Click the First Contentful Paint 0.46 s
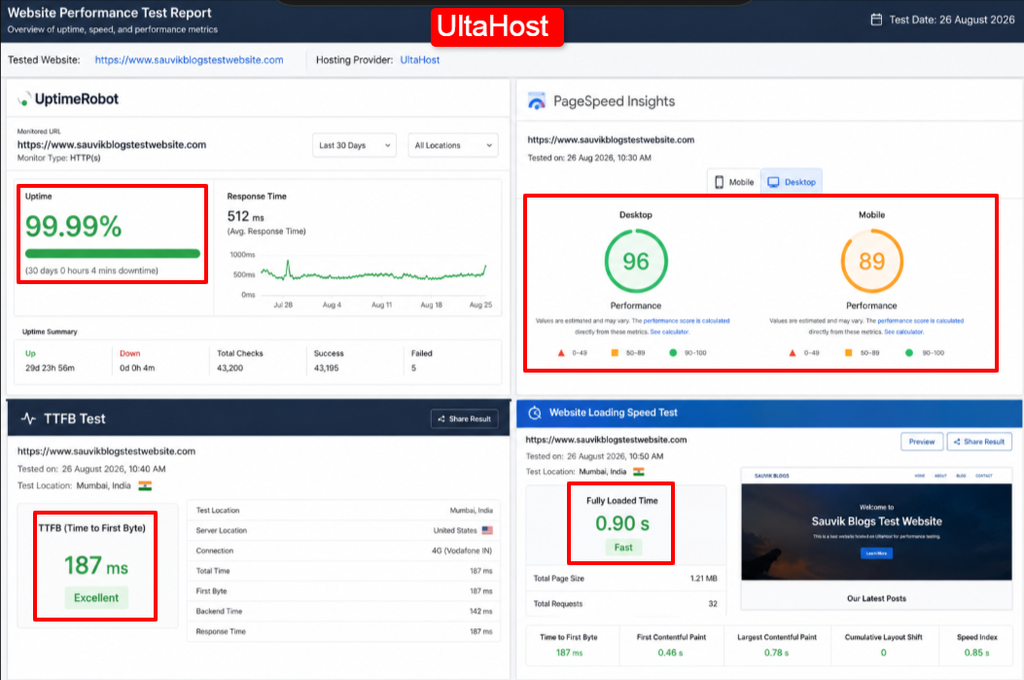This screenshot has width=1024, height=680. [670, 653]
